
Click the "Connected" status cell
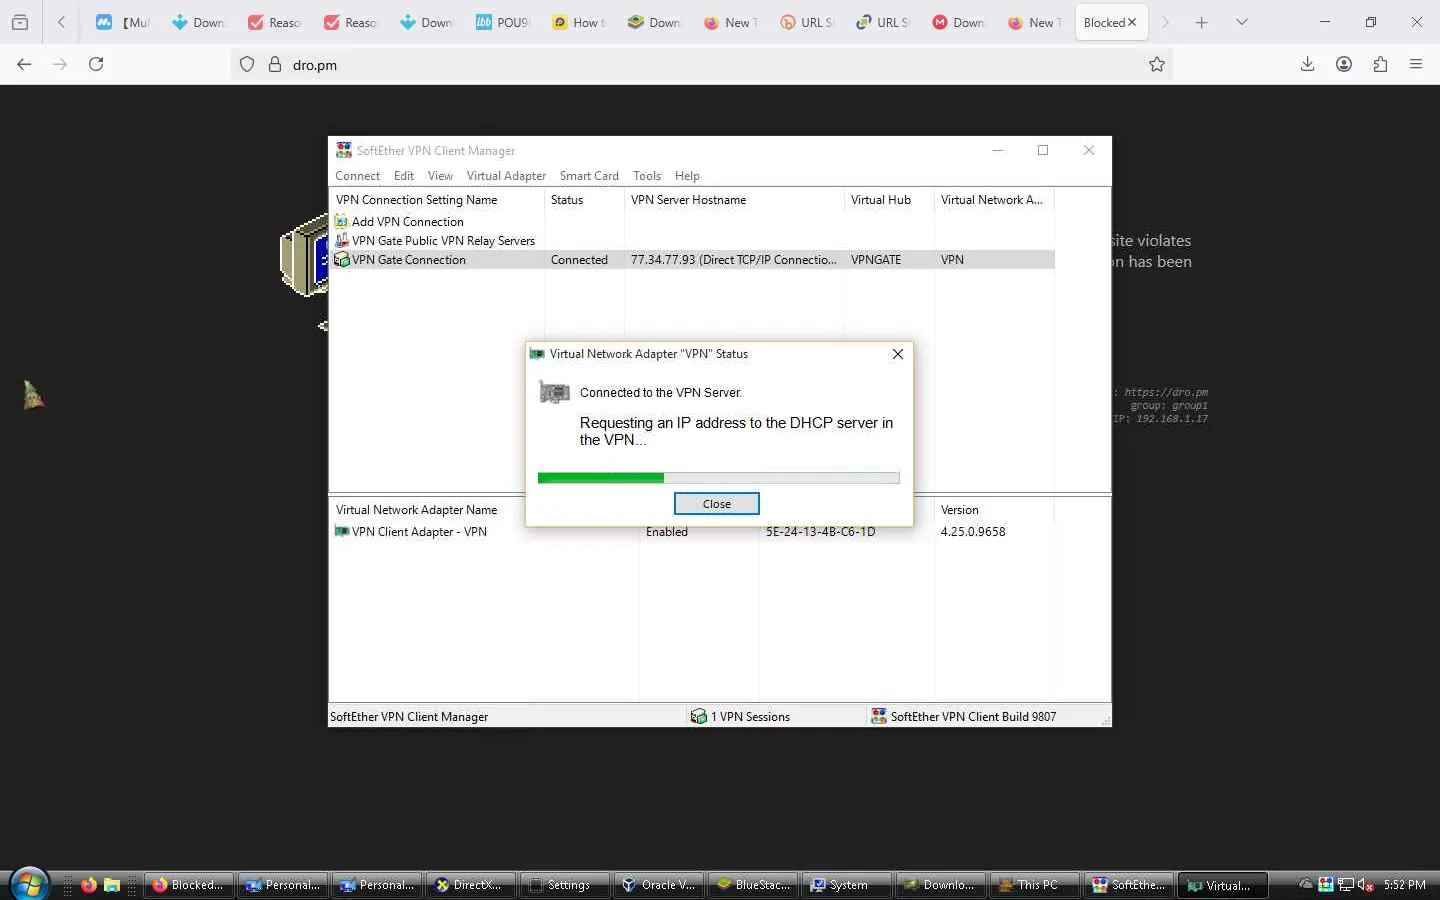[579, 260]
